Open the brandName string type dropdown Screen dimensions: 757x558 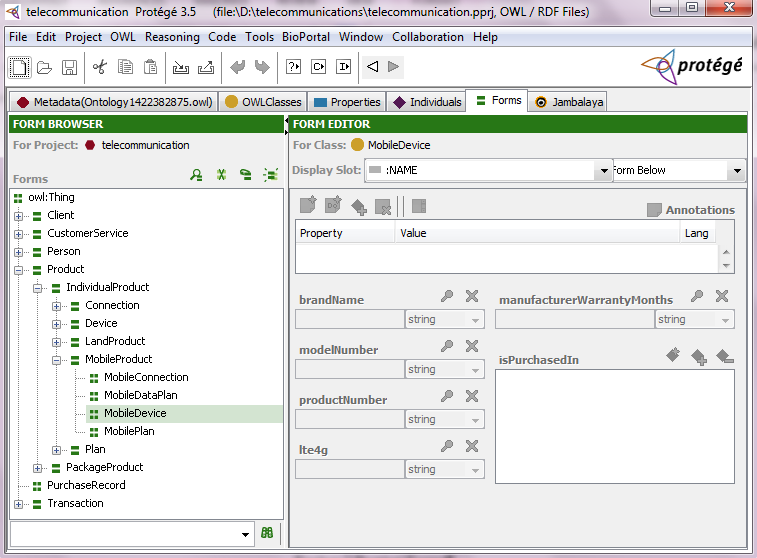(x=475, y=320)
